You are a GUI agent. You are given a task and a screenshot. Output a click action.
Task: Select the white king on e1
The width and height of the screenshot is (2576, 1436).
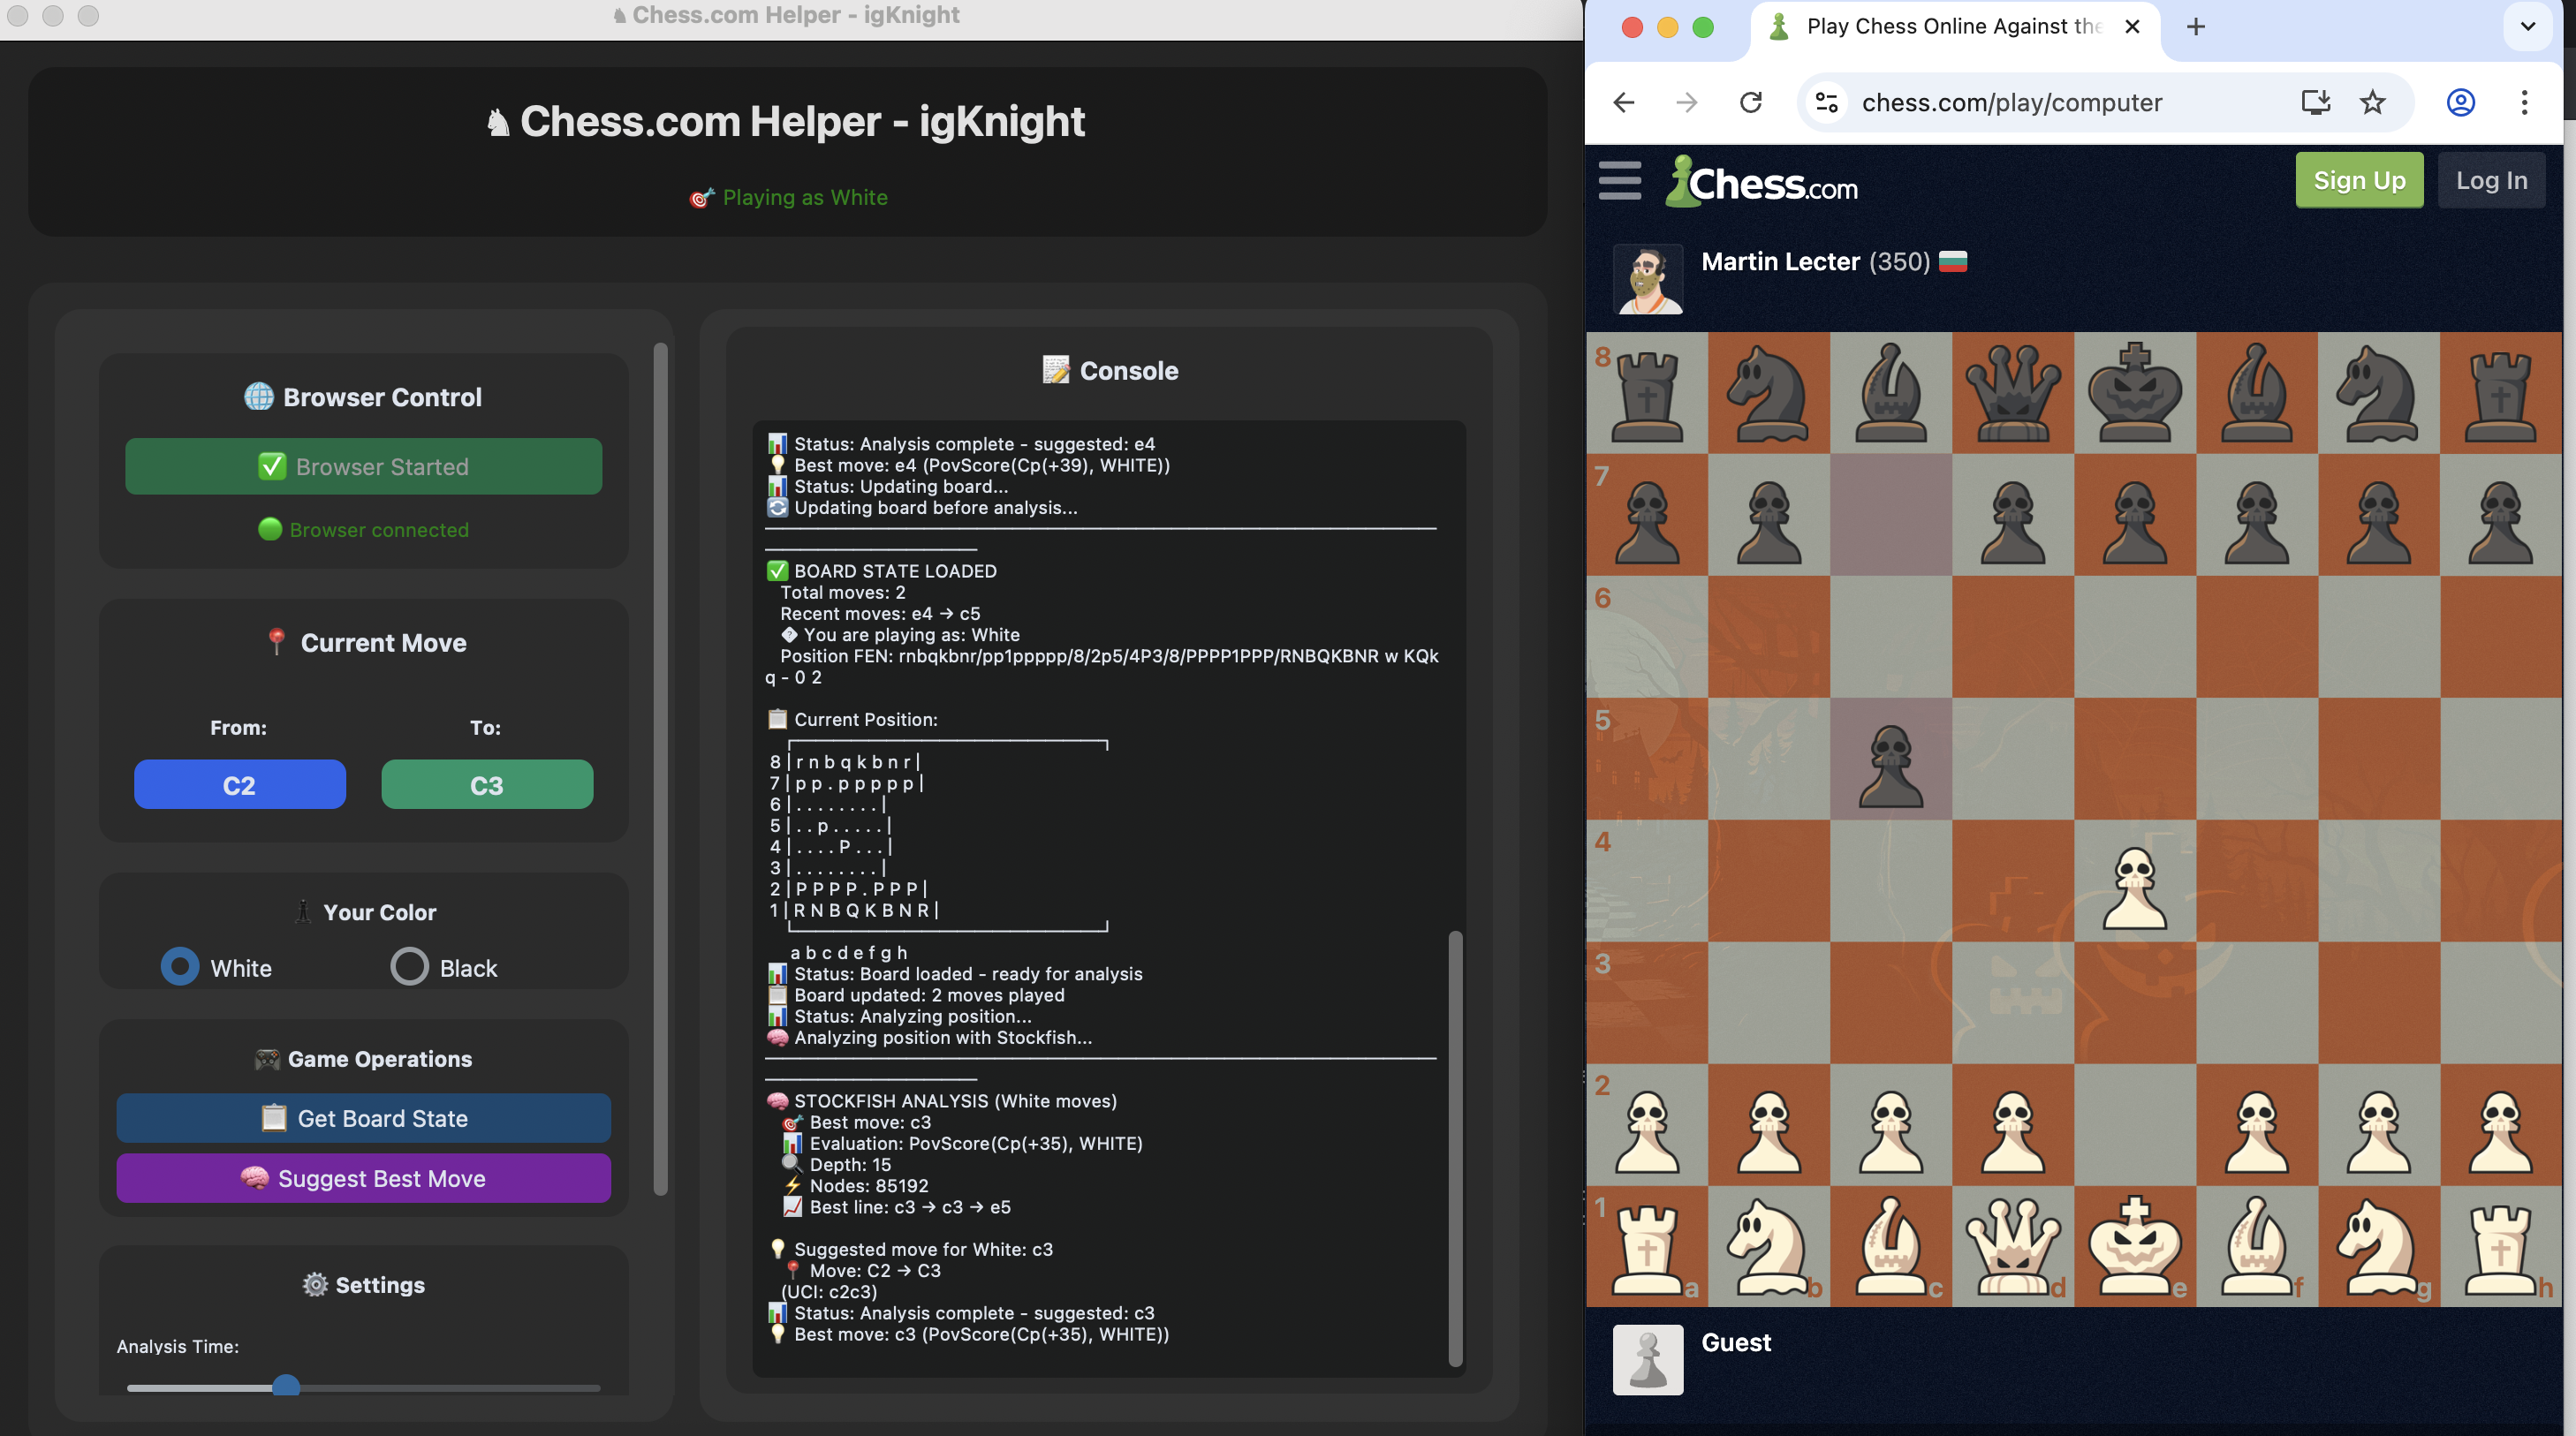2134,1246
